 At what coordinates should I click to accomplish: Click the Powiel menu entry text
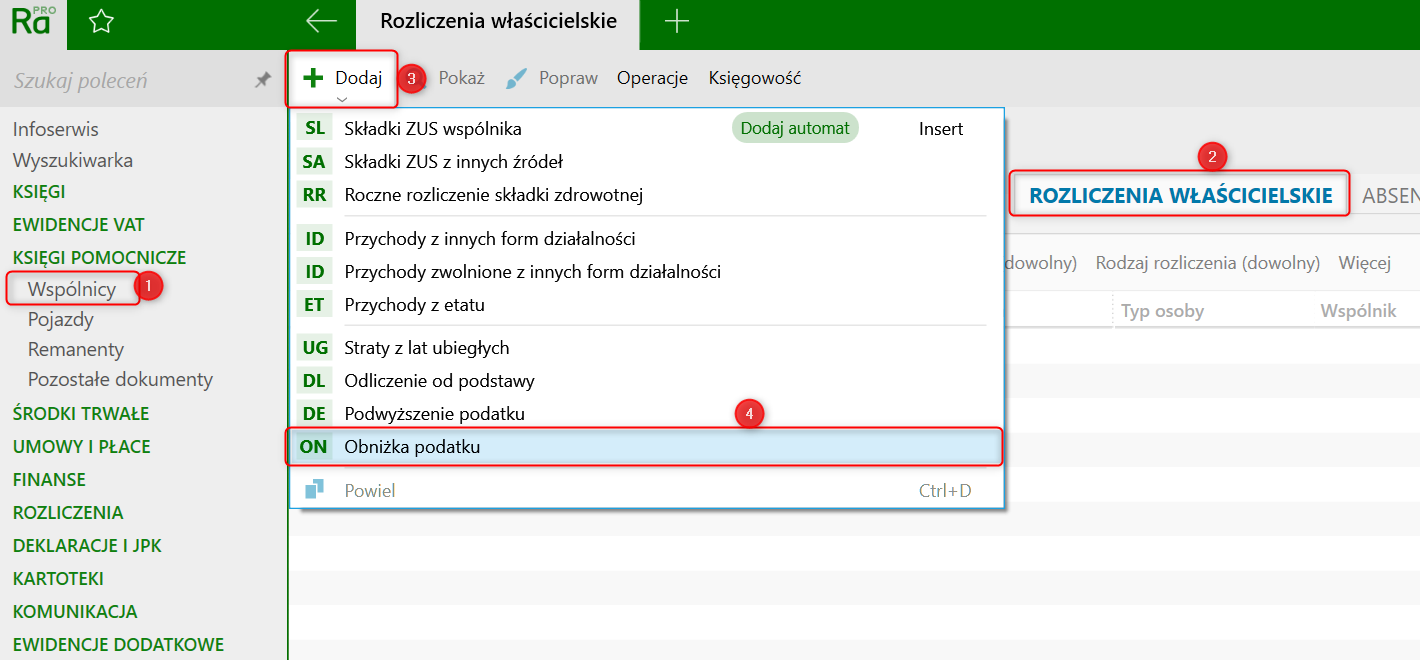(x=370, y=490)
